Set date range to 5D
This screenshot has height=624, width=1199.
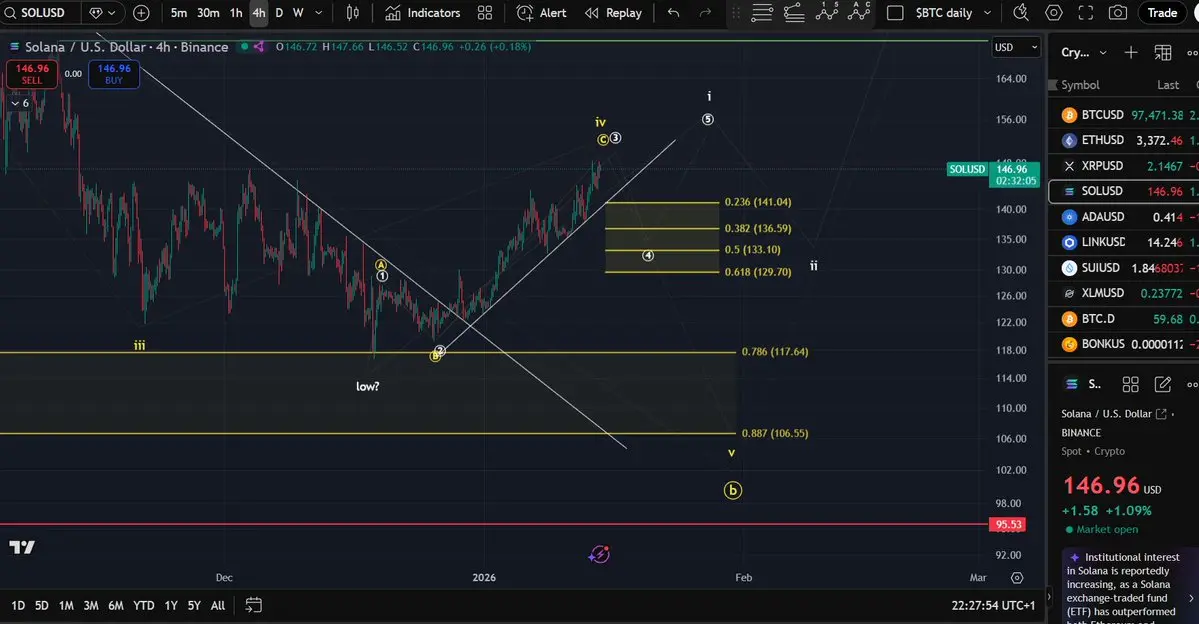[x=42, y=606]
